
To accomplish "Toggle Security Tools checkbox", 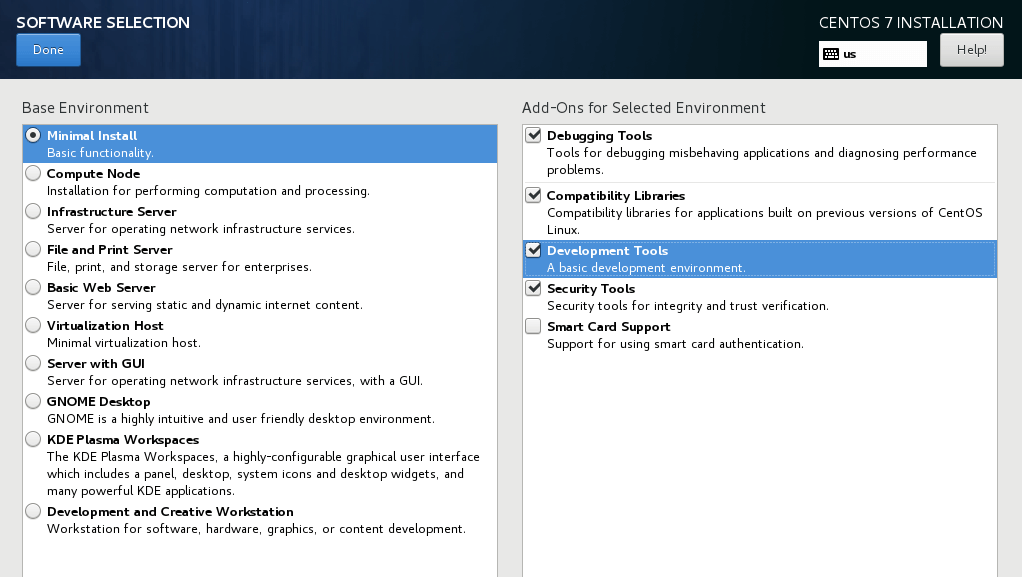I will [x=533, y=288].
